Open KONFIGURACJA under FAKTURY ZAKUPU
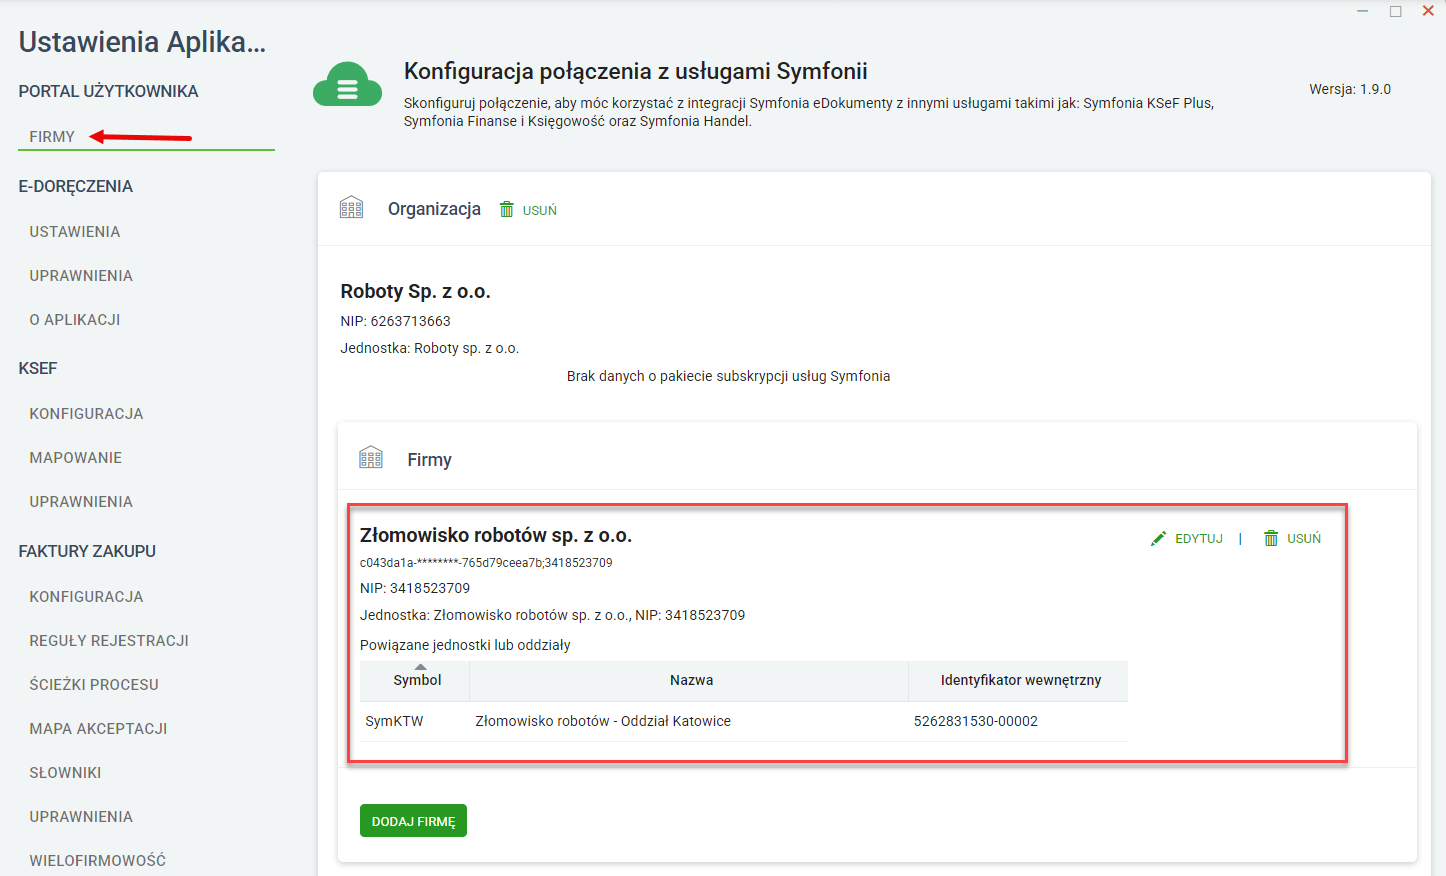Image resolution: width=1446 pixels, height=876 pixels. (x=86, y=597)
